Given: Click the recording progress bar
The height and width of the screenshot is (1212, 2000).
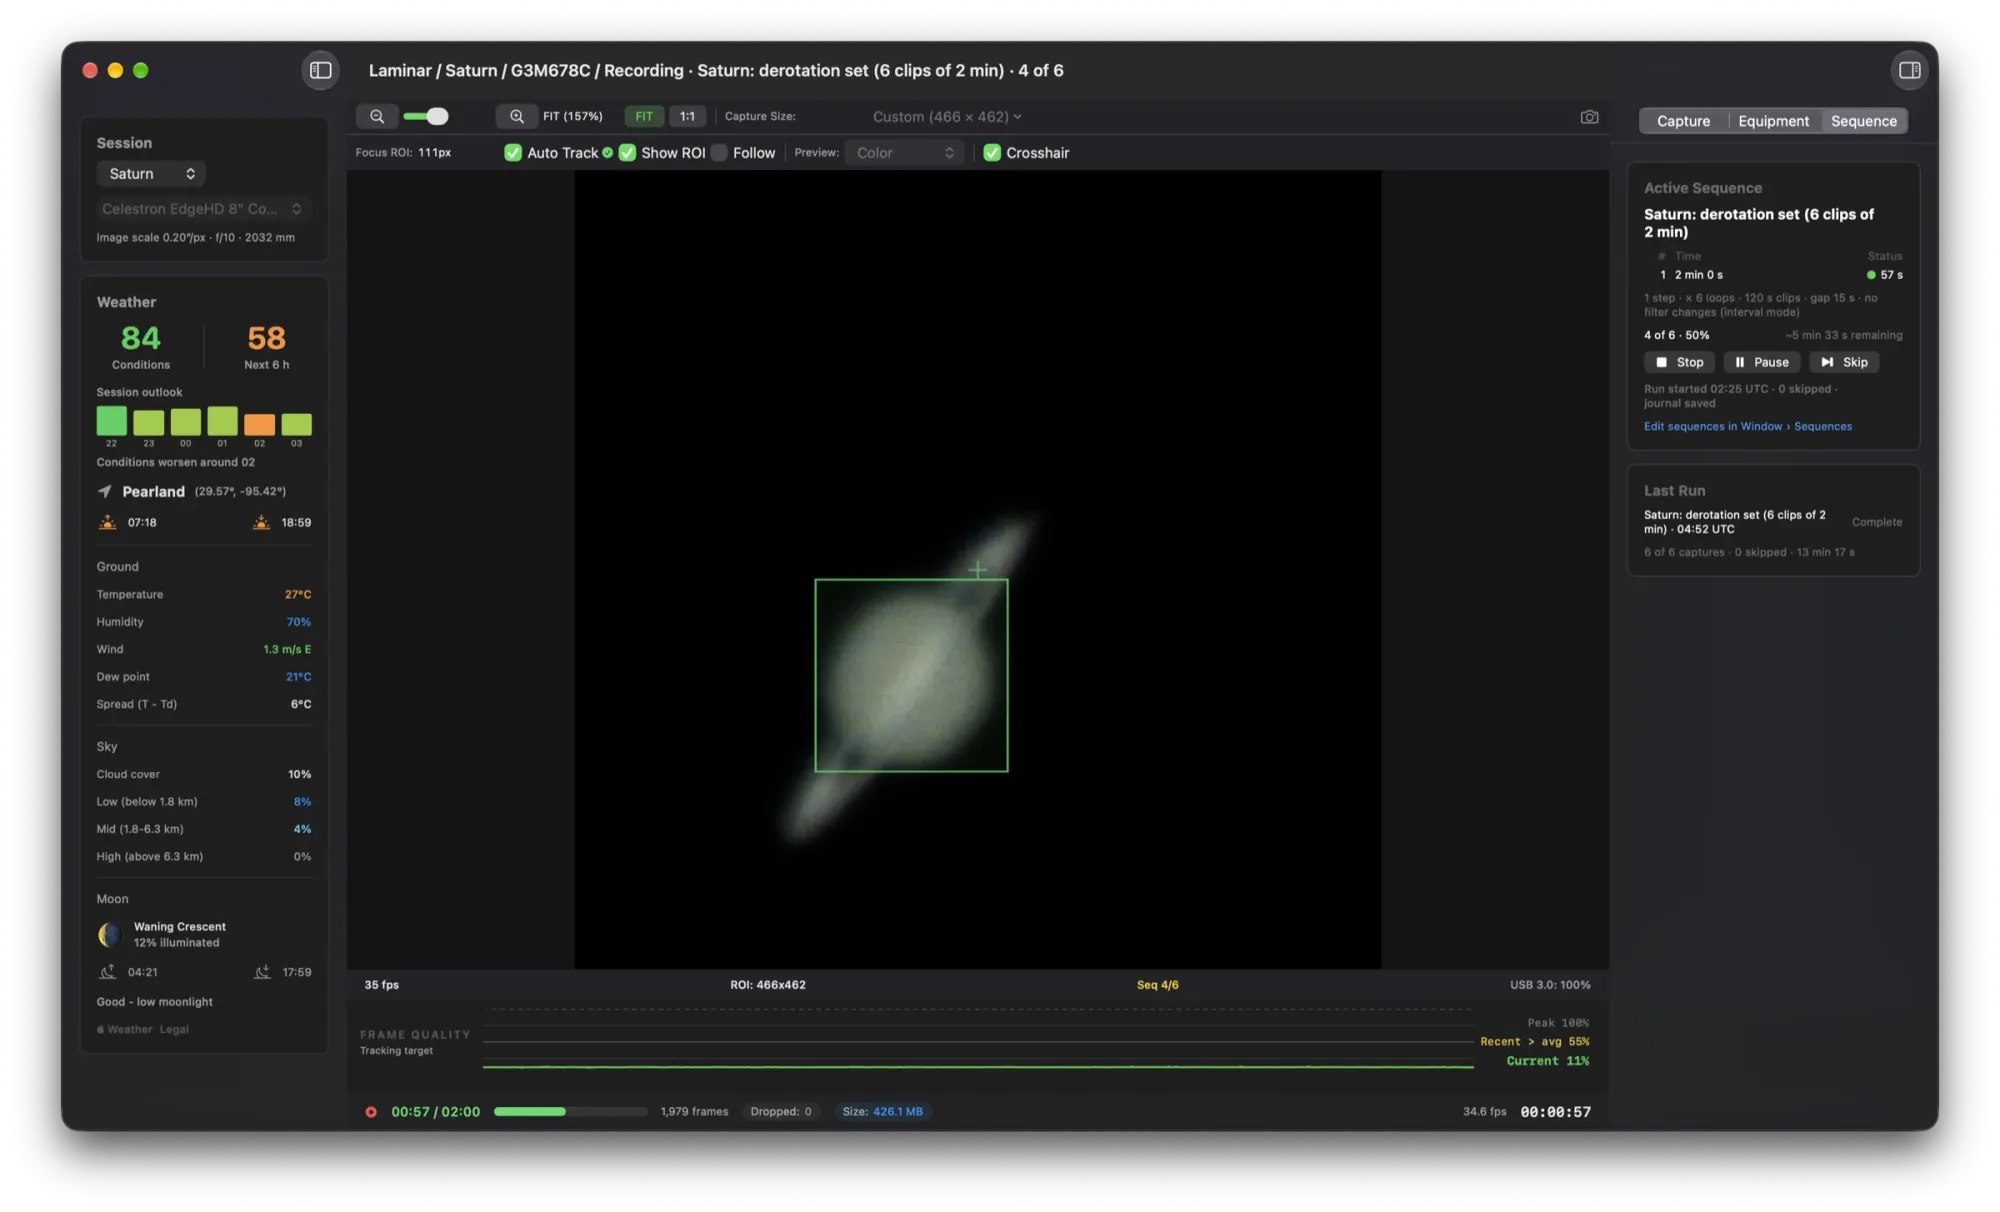Looking at the screenshot, I should tap(570, 1111).
